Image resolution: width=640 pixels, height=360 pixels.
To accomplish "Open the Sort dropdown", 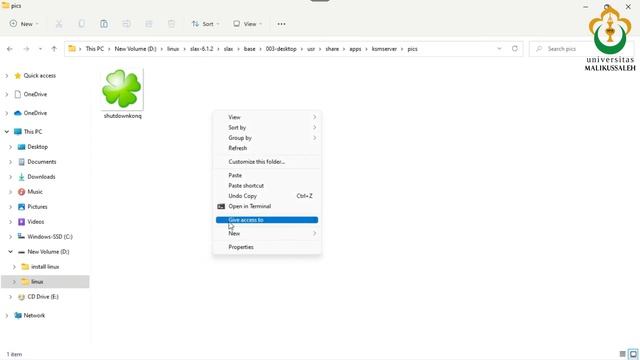I will click(x=205, y=24).
